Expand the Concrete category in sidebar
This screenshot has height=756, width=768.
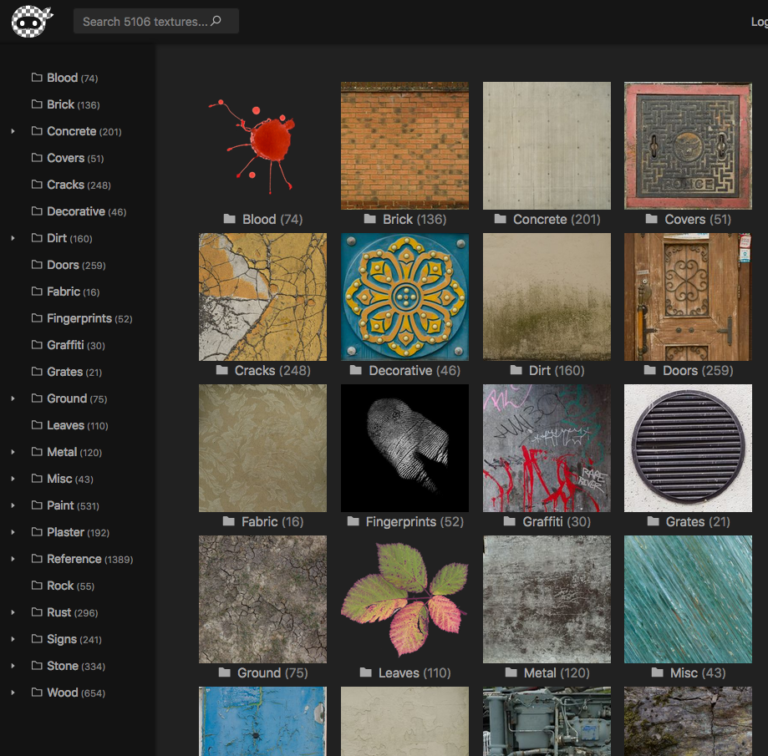click(13, 131)
